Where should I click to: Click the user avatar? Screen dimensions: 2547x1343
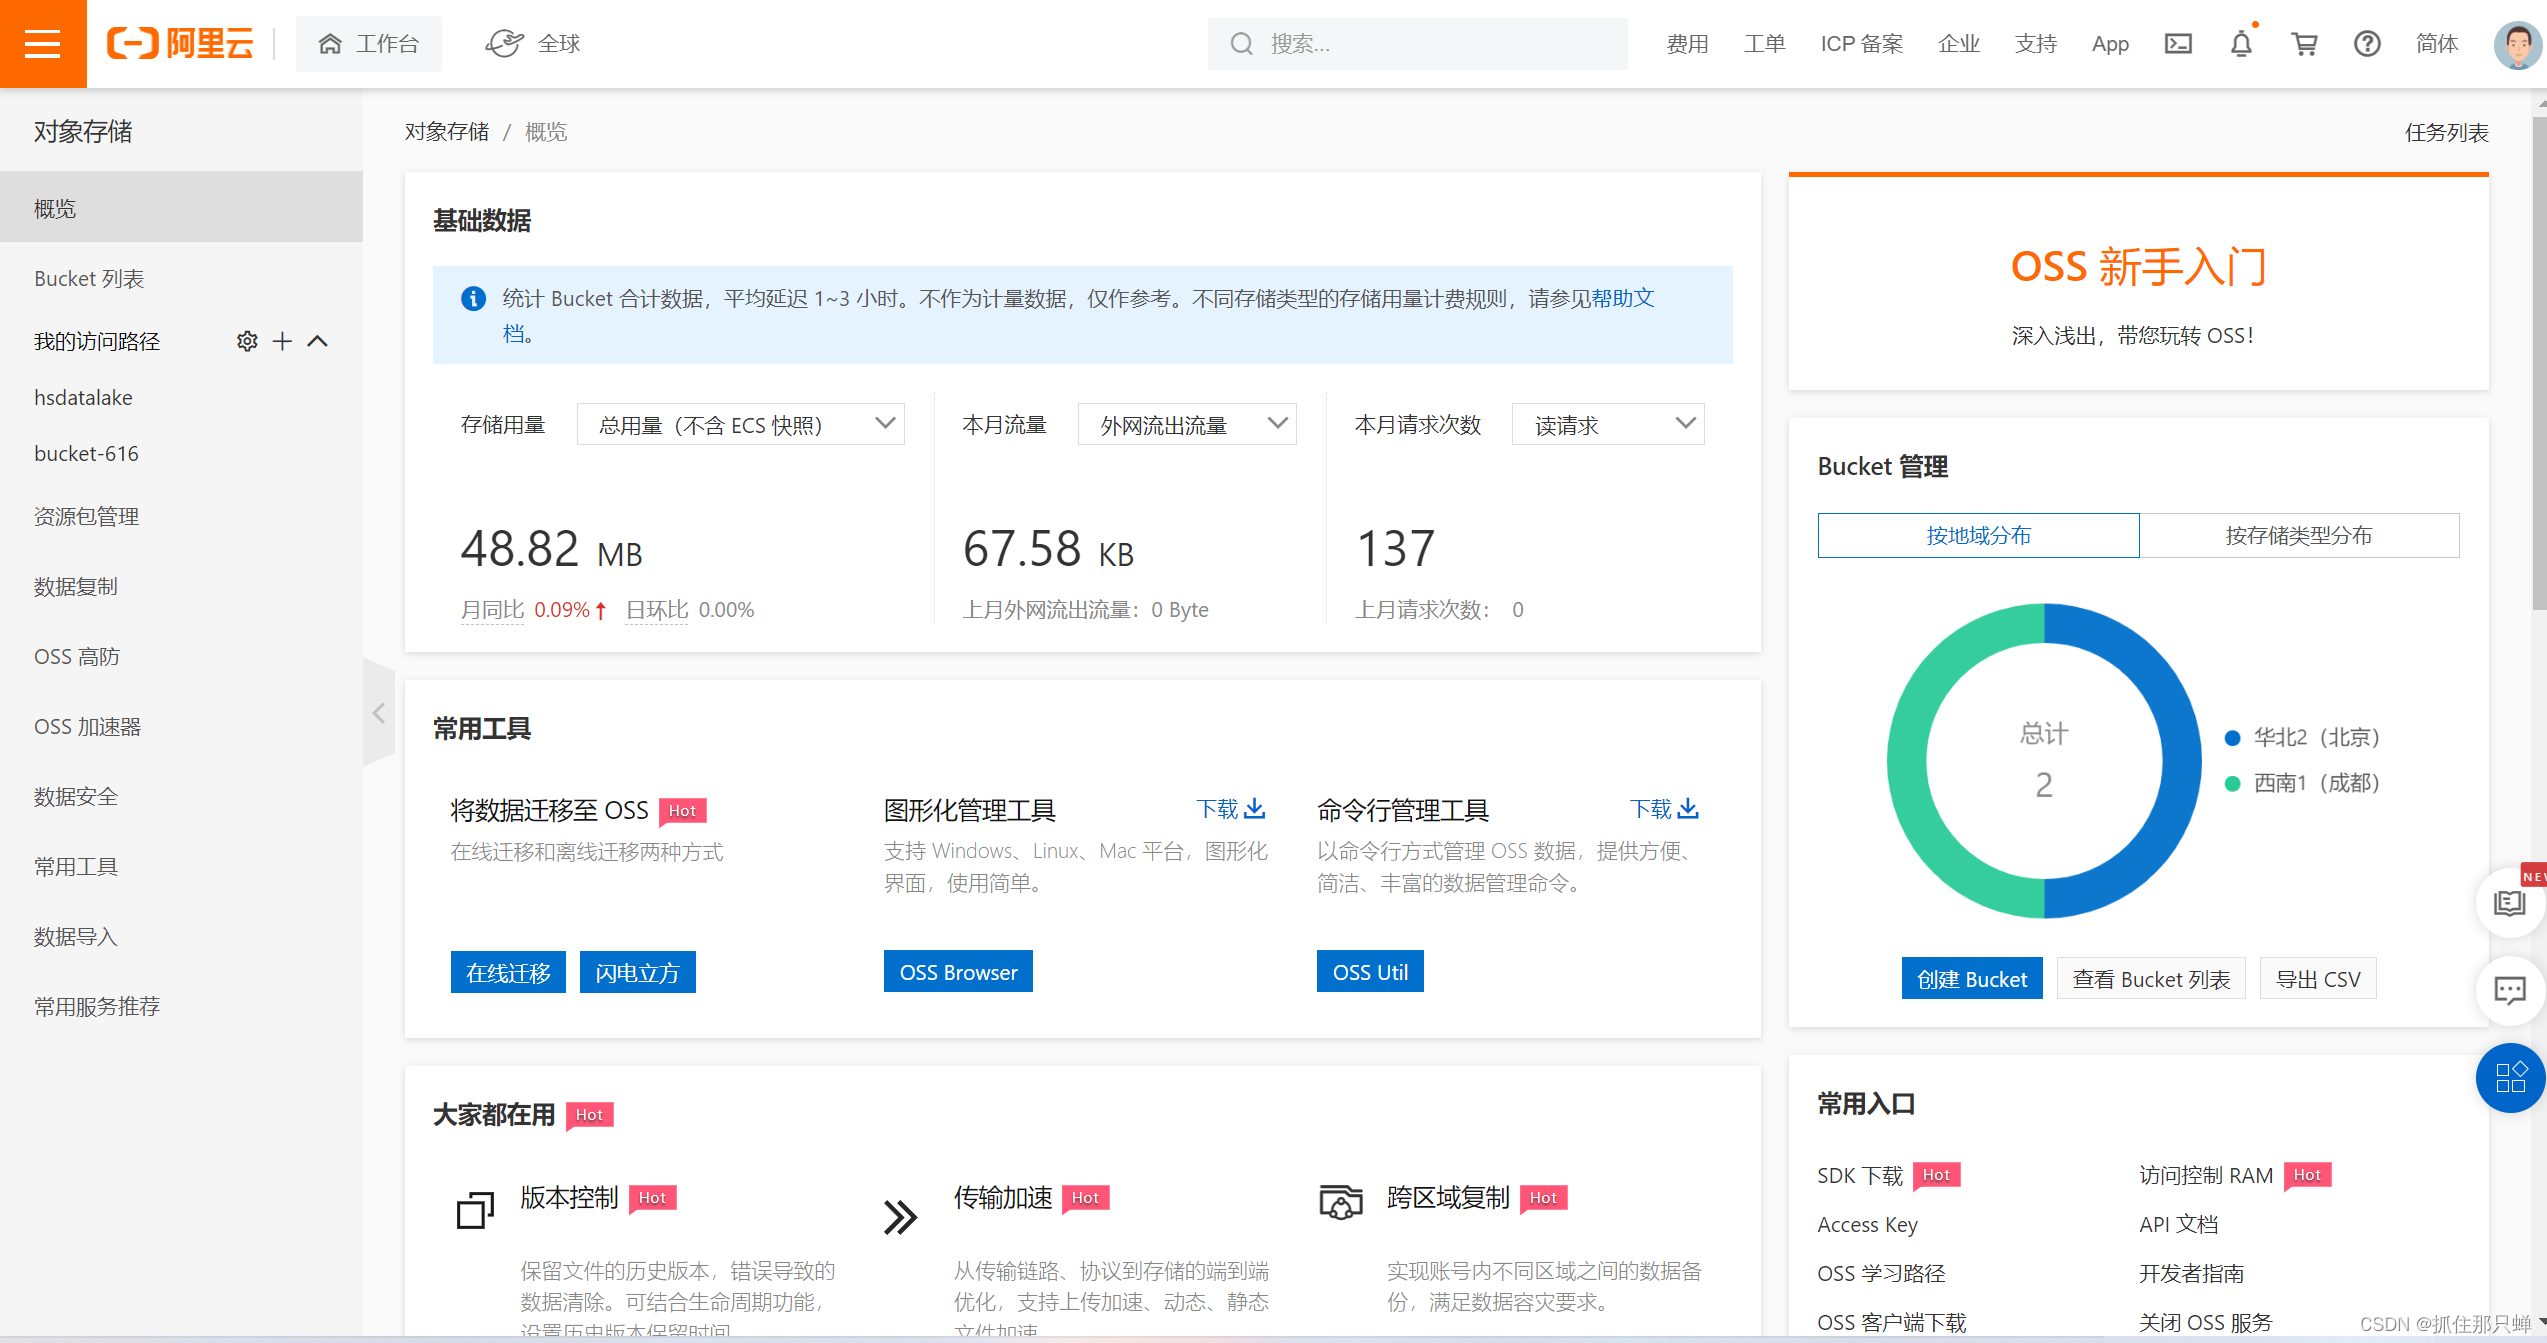2517,44
